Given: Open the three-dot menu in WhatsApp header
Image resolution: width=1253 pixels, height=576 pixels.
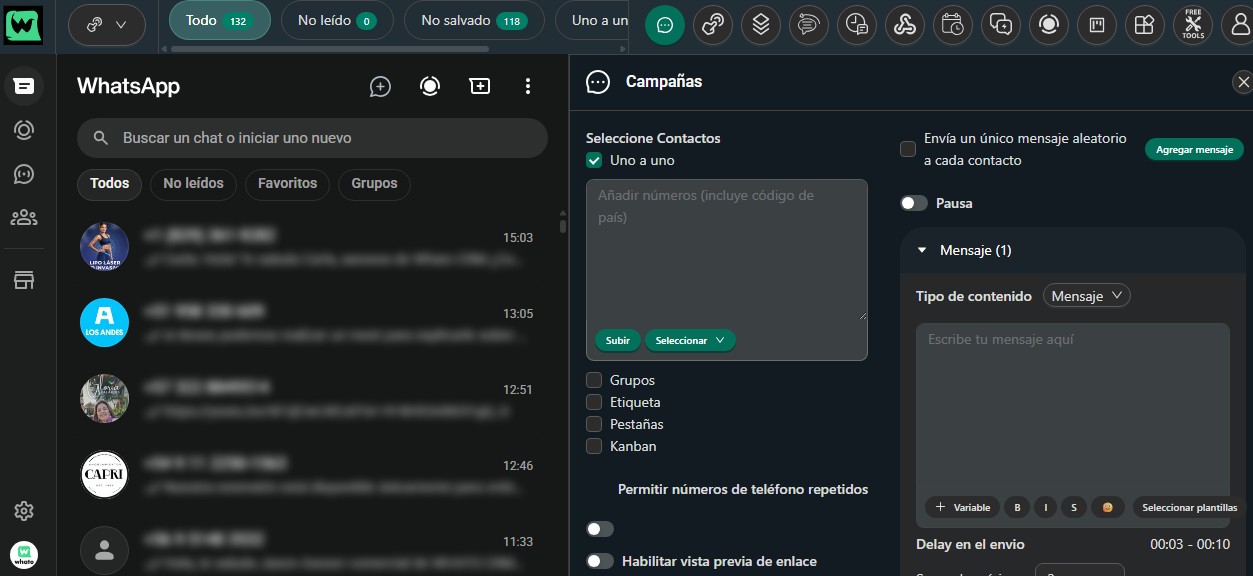Looking at the screenshot, I should (528, 86).
